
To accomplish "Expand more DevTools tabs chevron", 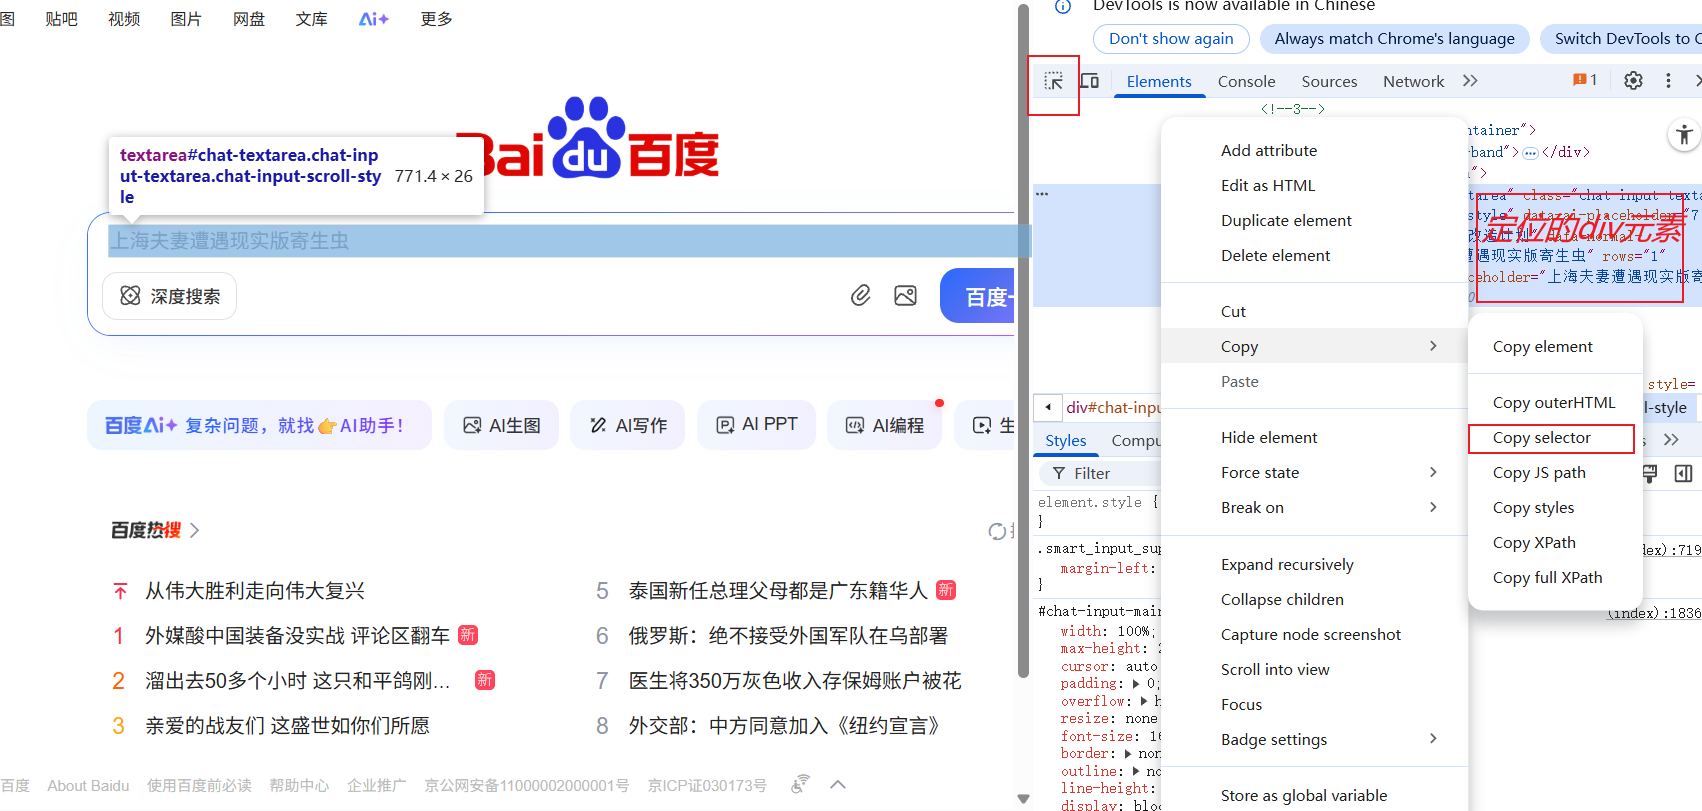I will point(1470,81).
